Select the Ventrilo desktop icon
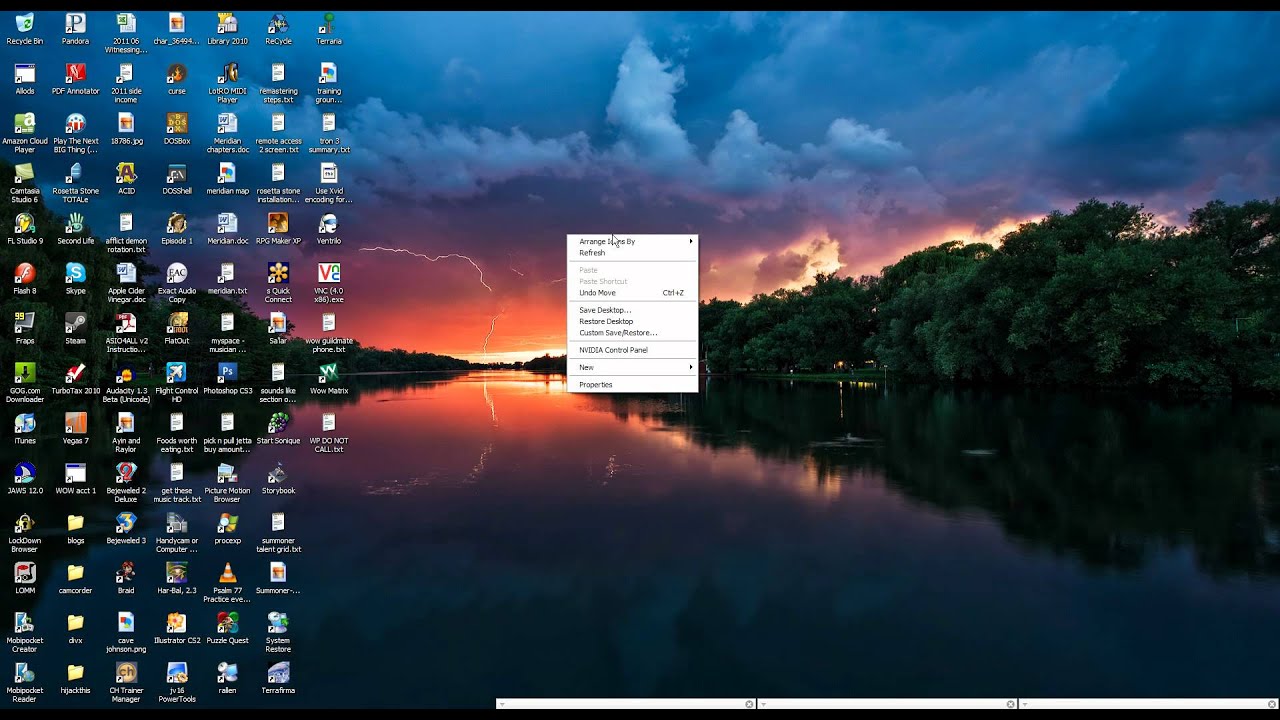 pyautogui.click(x=328, y=229)
